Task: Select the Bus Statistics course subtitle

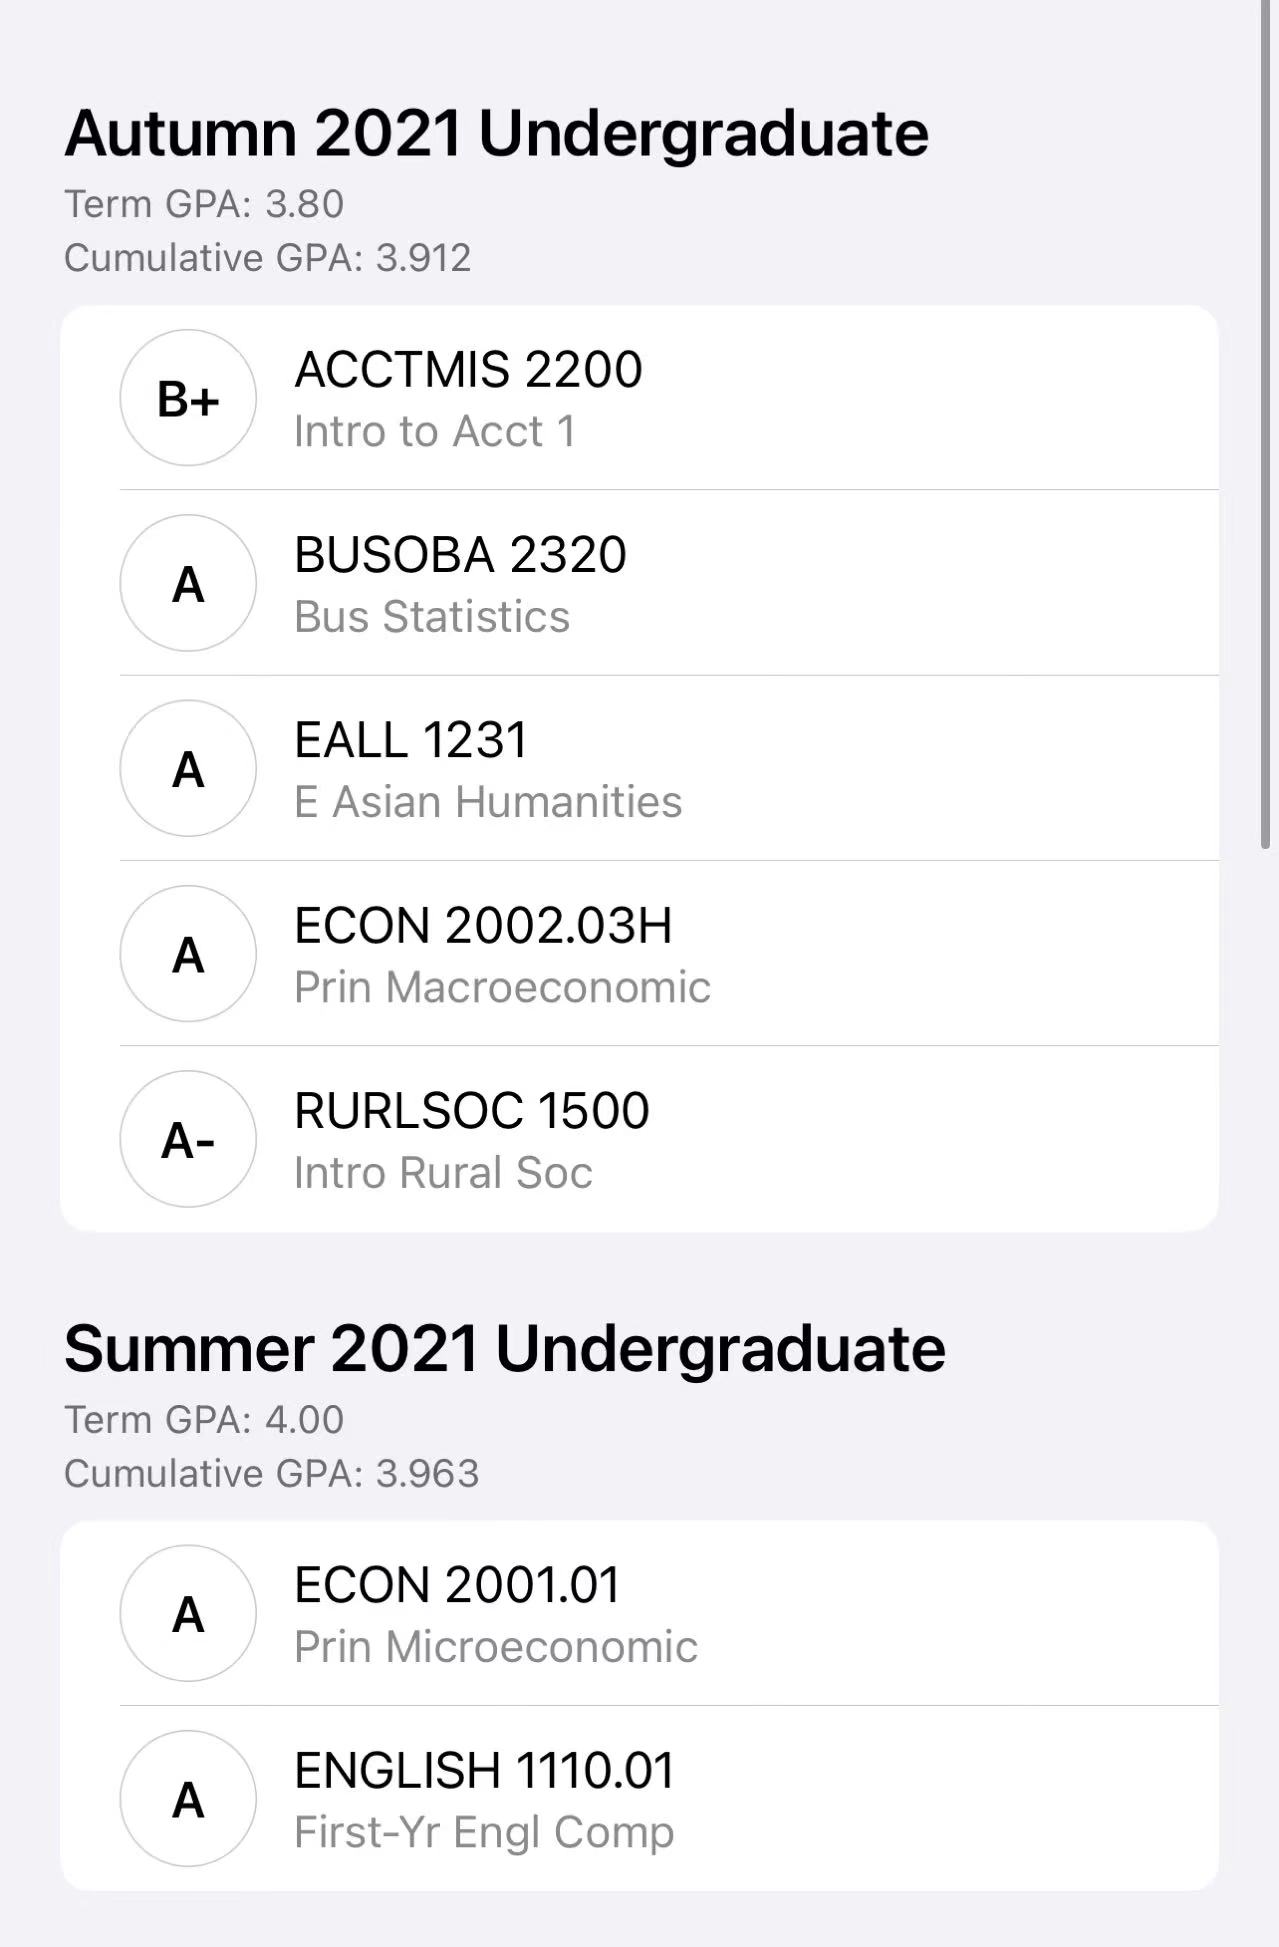Action: click(x=432, y=617)
